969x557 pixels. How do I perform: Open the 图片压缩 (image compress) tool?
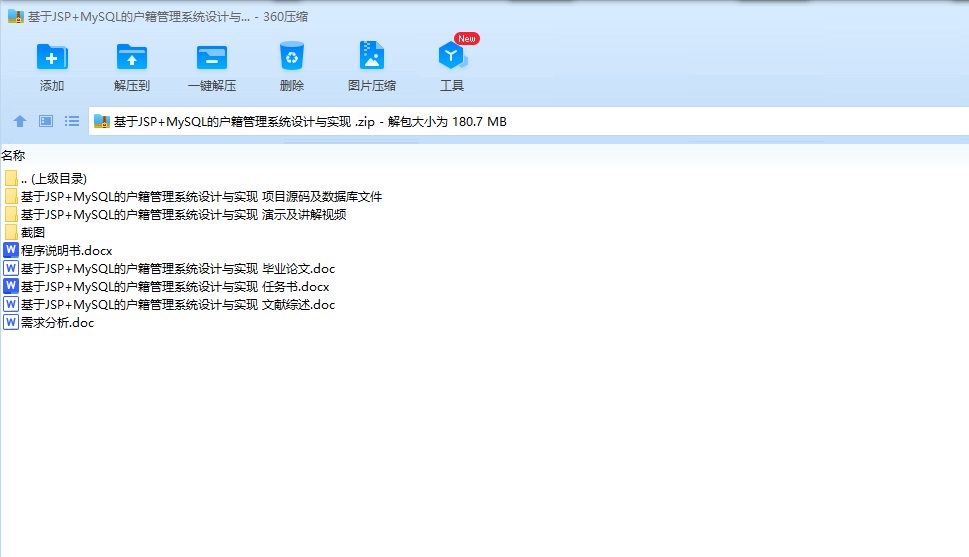(371, 56)
